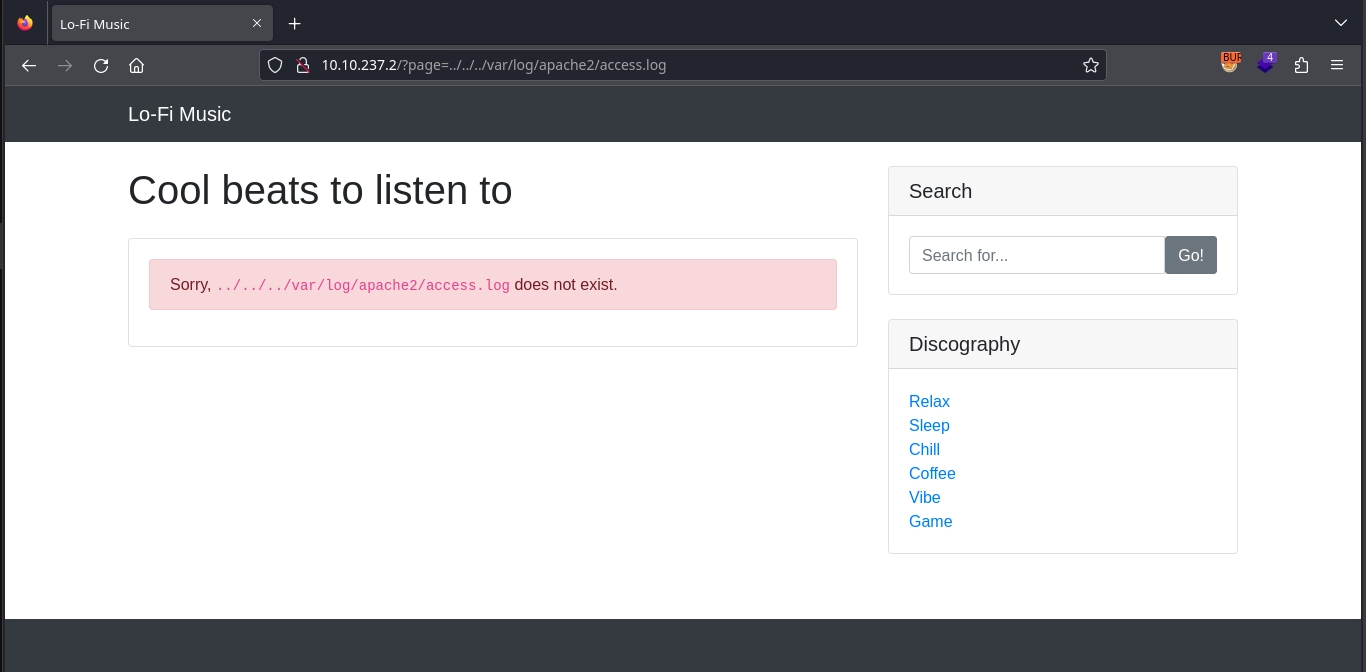Show tracking protection shield info
The width and height of the screenshot is (1366, 672).
click(x=276, y=66)
